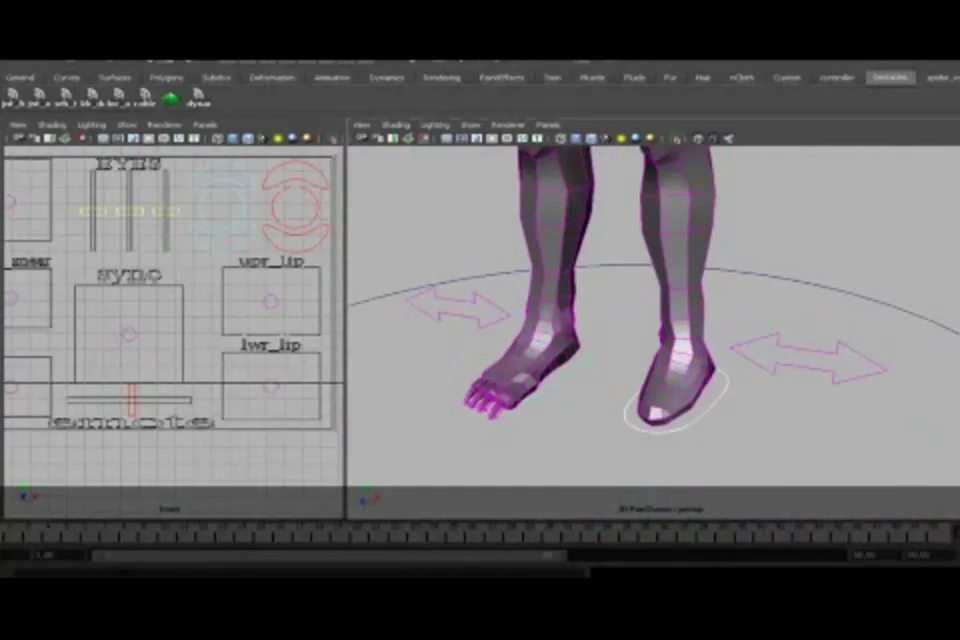The width and height of the screenshot is (960, 640).
Task: Open View menu in the front panel
Action: [18, 125]
